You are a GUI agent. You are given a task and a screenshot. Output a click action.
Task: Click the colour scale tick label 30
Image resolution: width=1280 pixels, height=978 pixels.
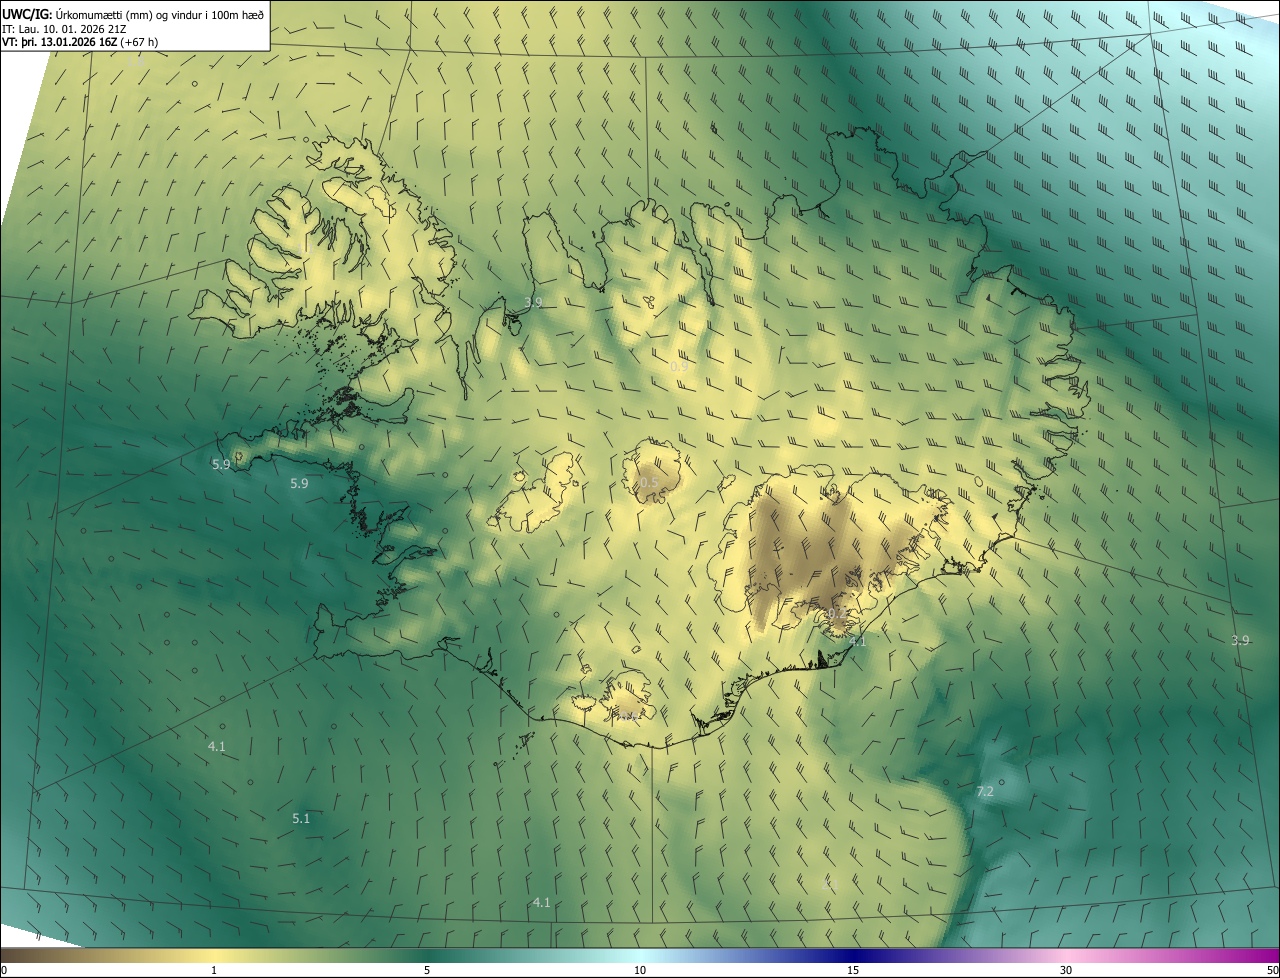pyautogui.click(x=1066, y=970)
